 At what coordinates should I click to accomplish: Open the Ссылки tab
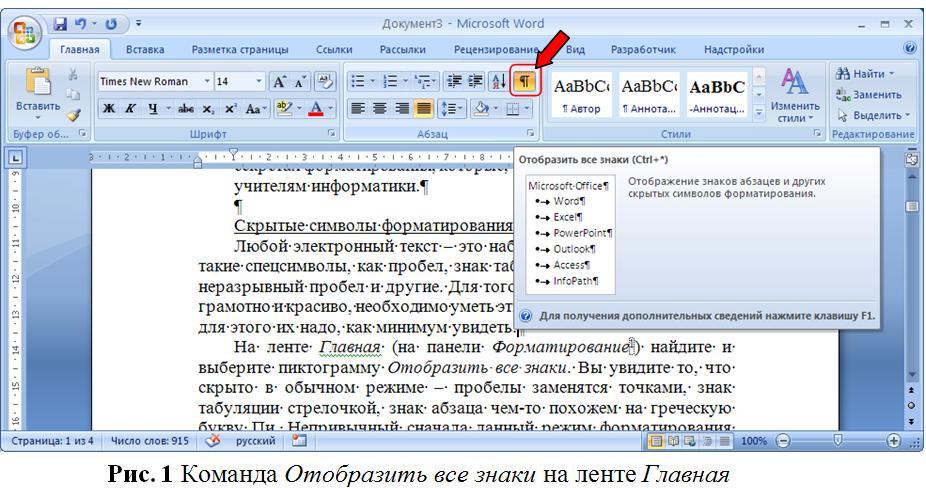click(x=334, y=50)
